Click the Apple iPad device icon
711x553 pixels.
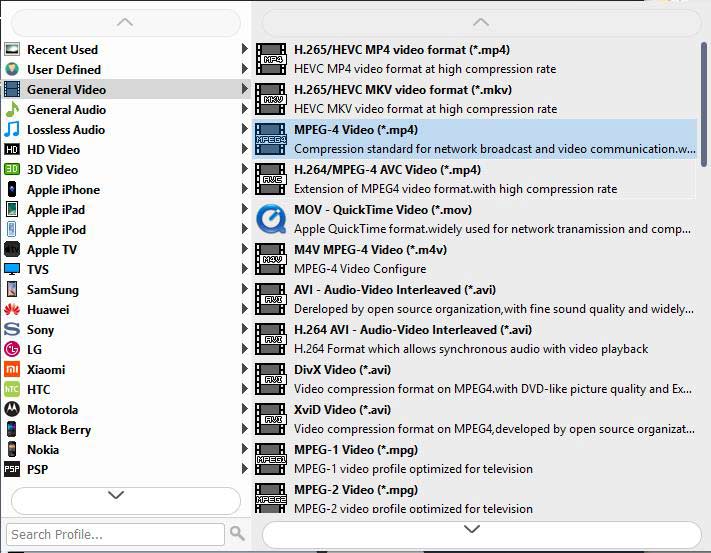[12, 209]
